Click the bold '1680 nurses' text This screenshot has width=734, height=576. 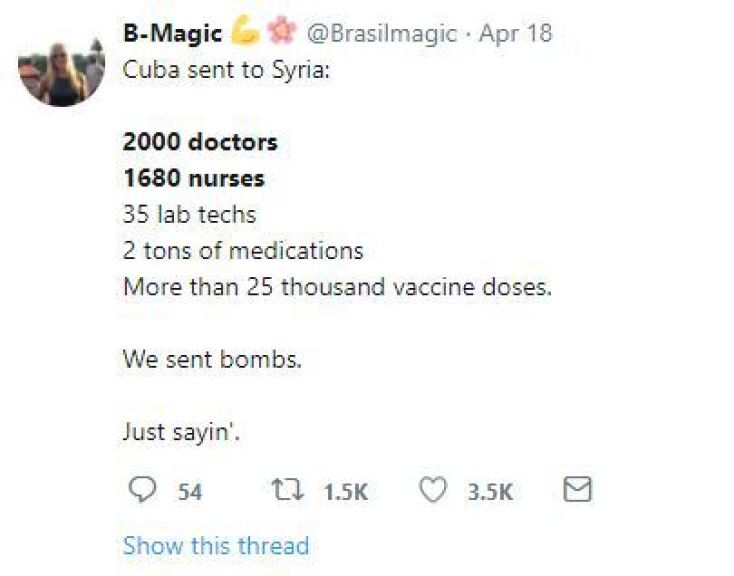tap(194, 178)
